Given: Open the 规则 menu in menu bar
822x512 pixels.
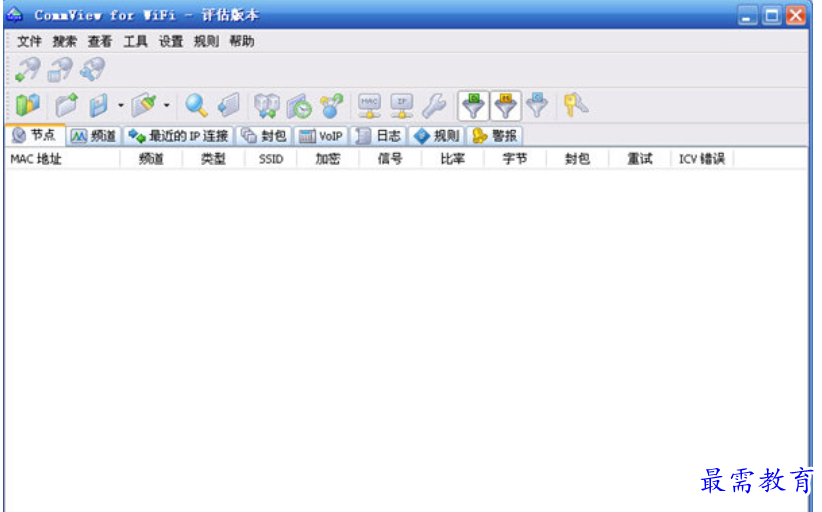Looking at the screenshot, I should (x=206, y=41).
